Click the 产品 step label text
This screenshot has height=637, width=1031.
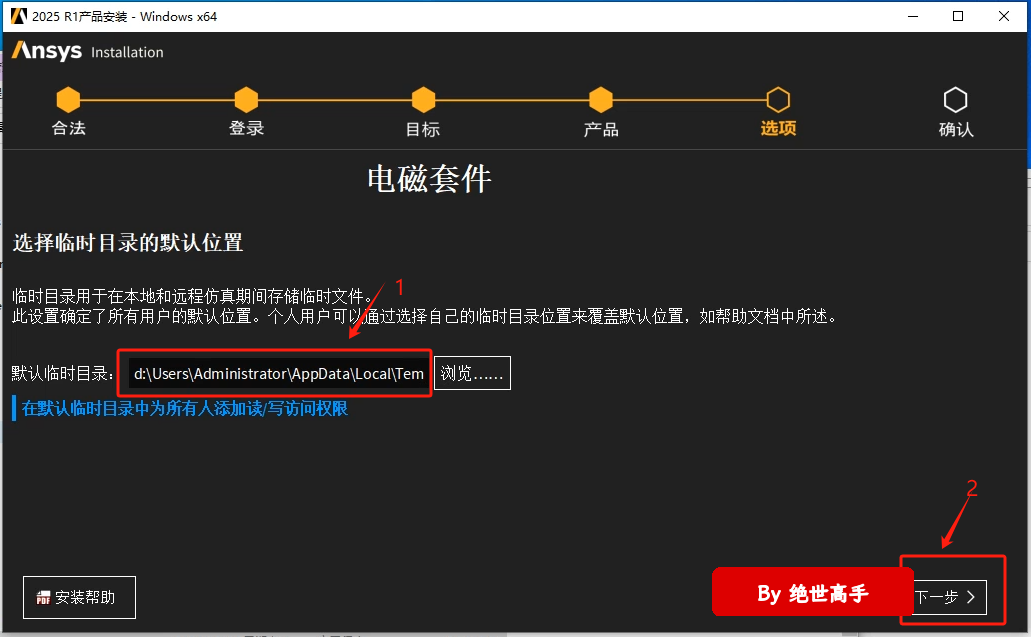600,129
